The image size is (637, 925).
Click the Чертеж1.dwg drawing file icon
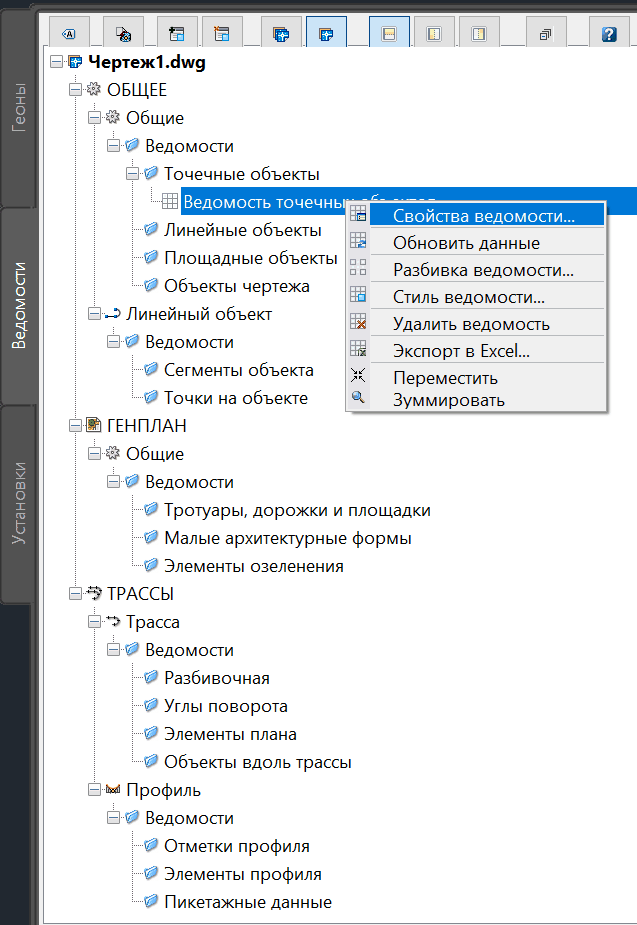(x=74, y=62)
